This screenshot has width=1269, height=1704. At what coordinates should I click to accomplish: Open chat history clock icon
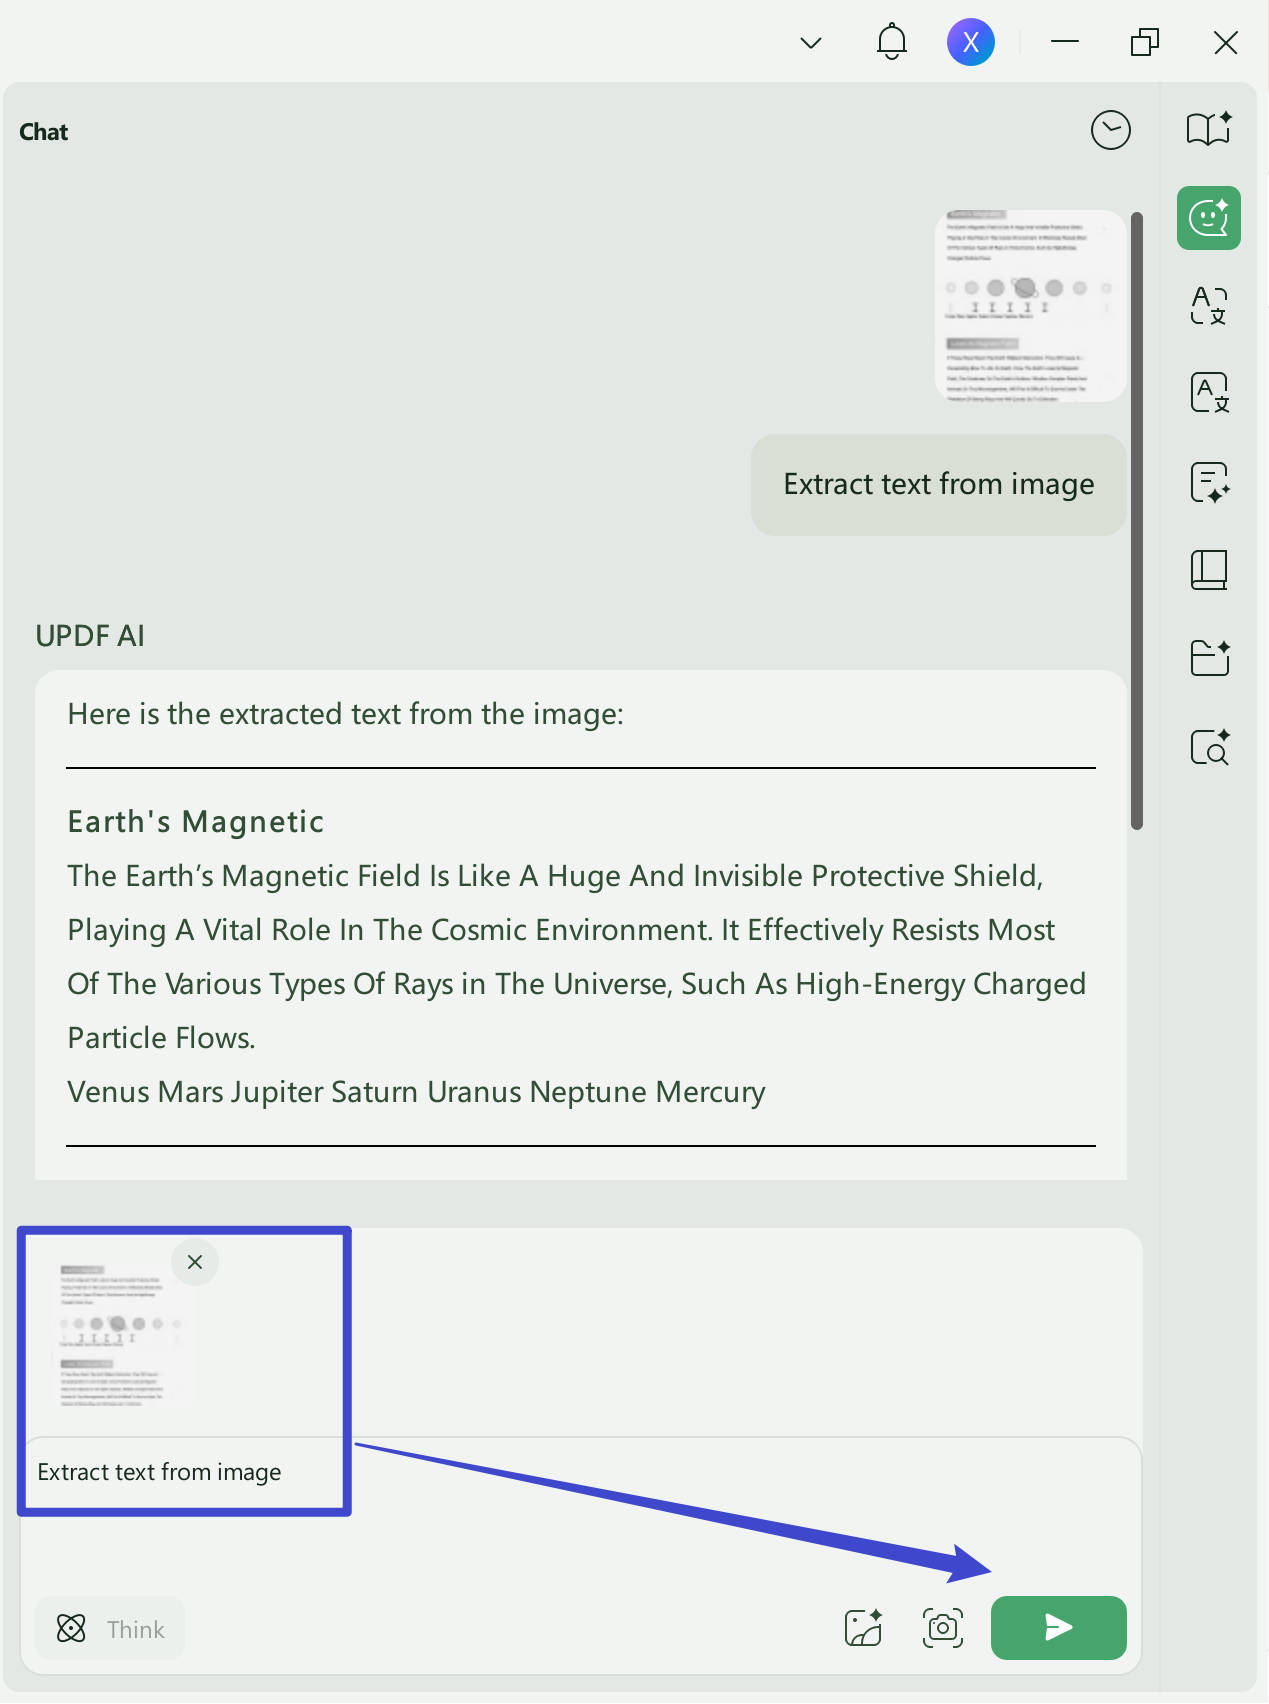pos(1110,130)
